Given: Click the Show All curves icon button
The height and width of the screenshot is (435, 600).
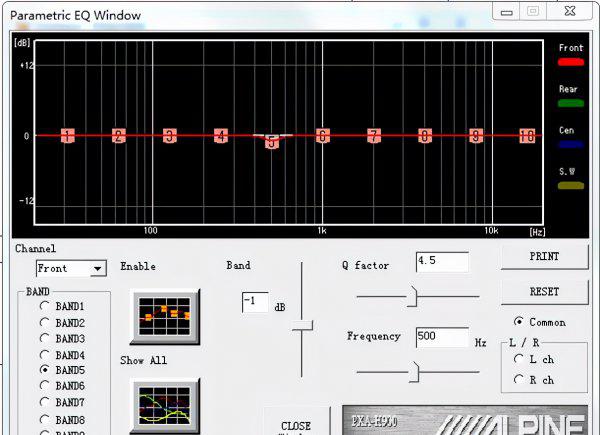Looking at the screenshot, I should [165, 406].
